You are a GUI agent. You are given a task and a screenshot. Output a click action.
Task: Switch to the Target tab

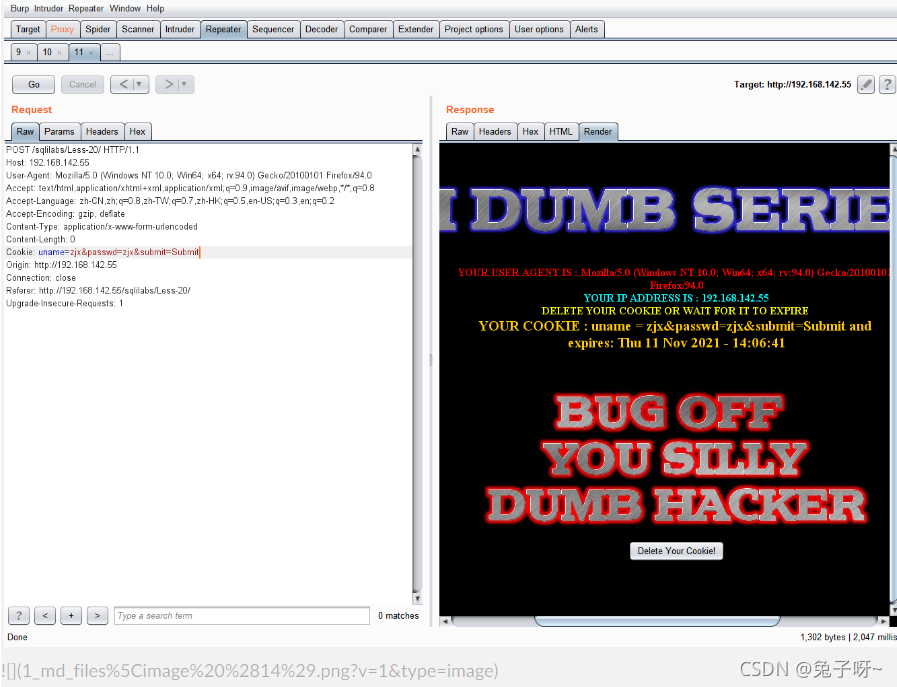pos(28,29)
